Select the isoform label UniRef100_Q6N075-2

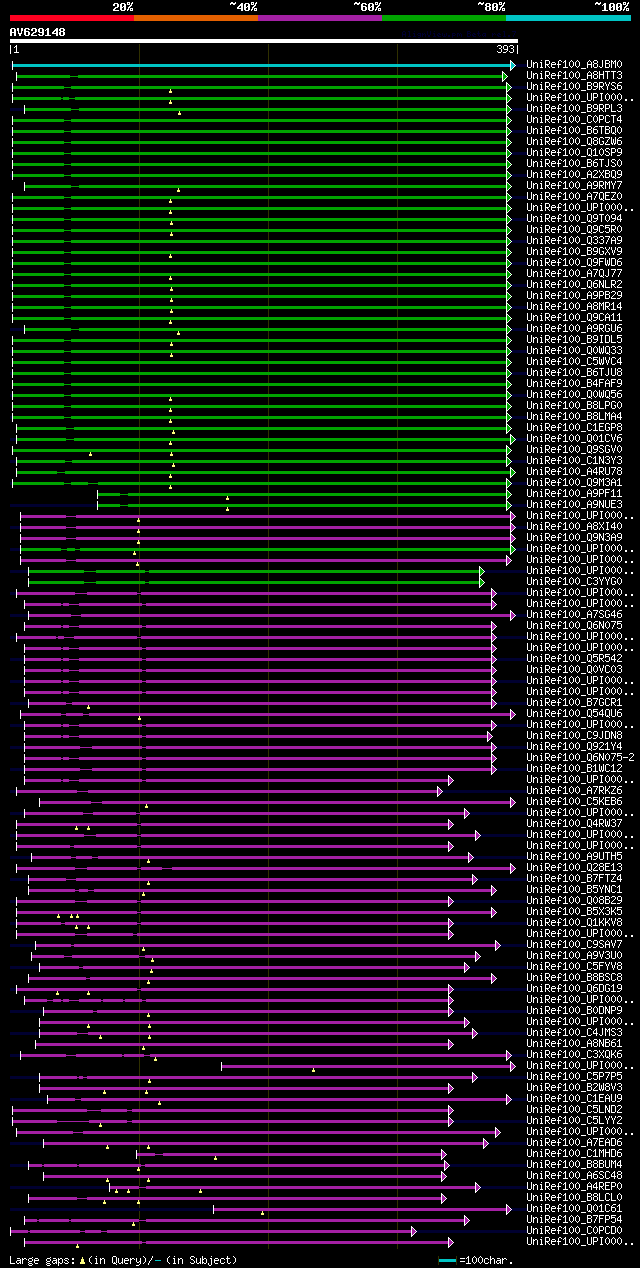[581, 758]
